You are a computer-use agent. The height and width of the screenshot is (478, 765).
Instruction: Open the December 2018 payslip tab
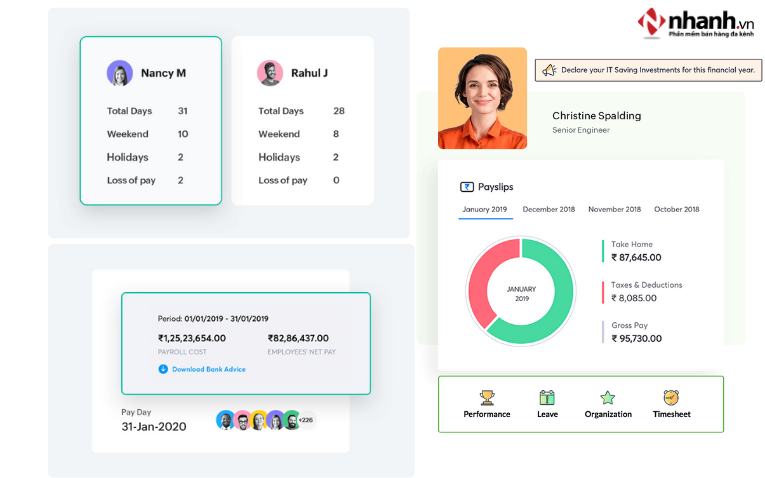coord(548,209)
